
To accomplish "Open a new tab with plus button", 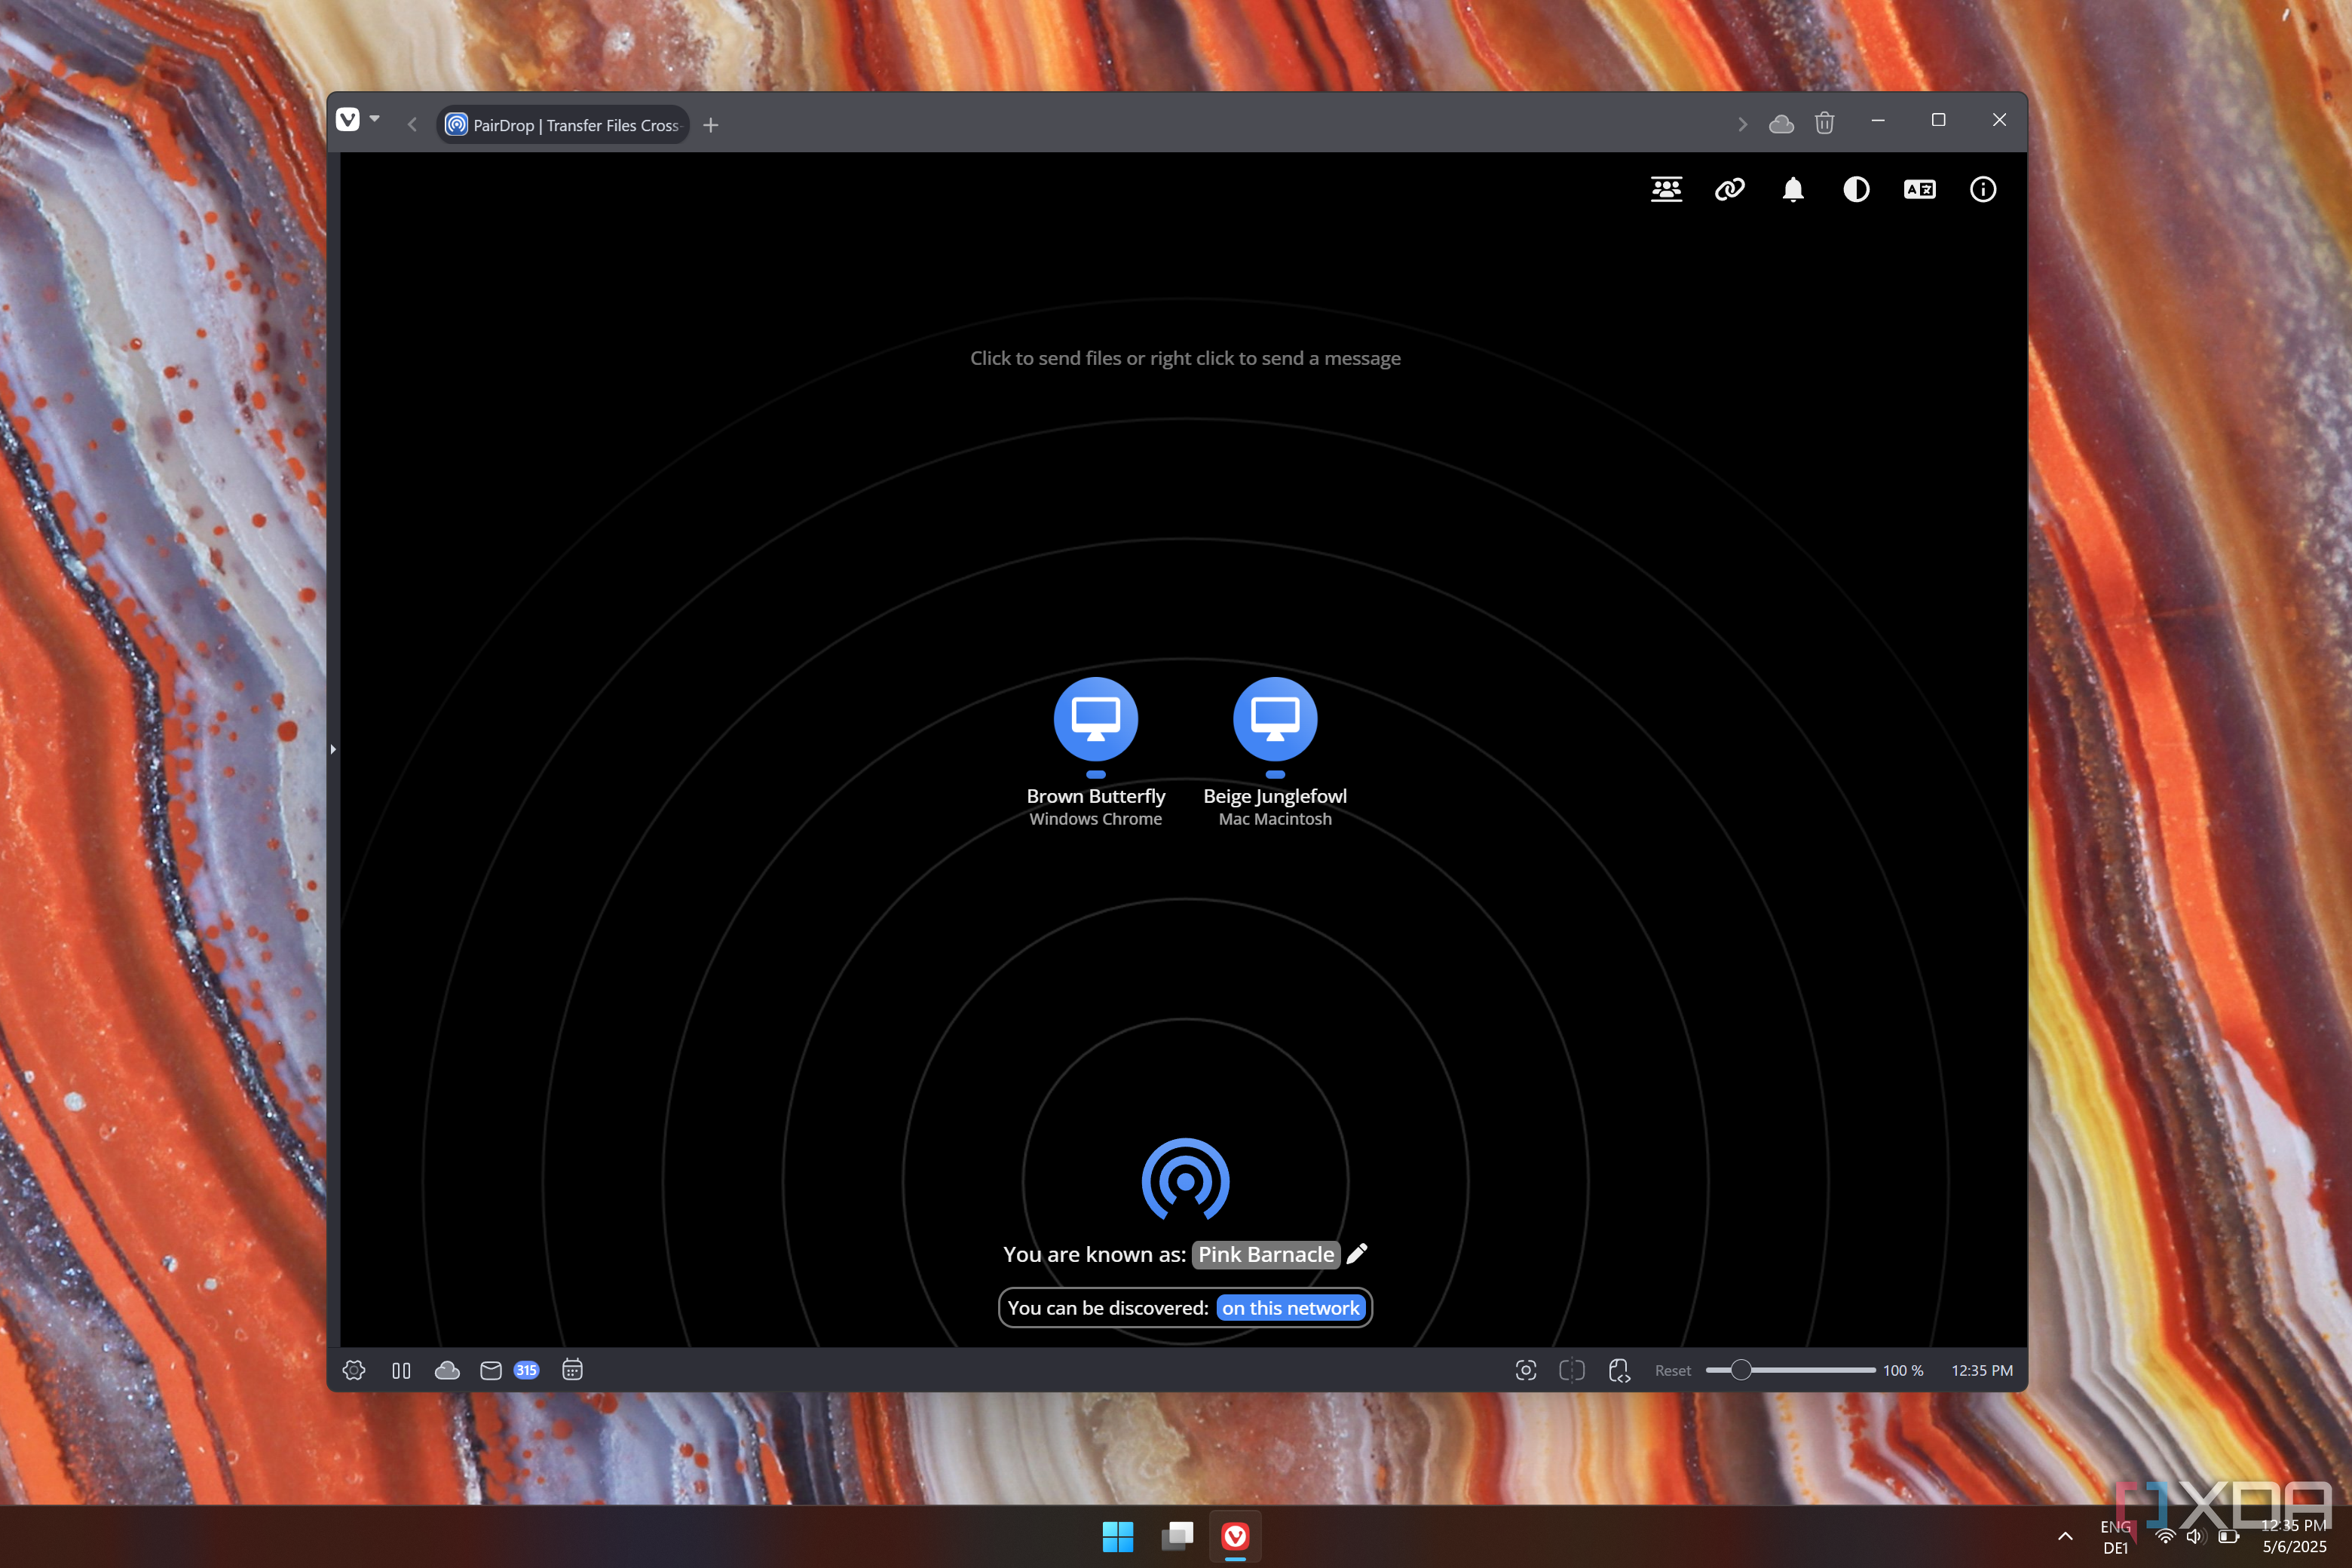I will pyautogui.click(x=711, y=125).
